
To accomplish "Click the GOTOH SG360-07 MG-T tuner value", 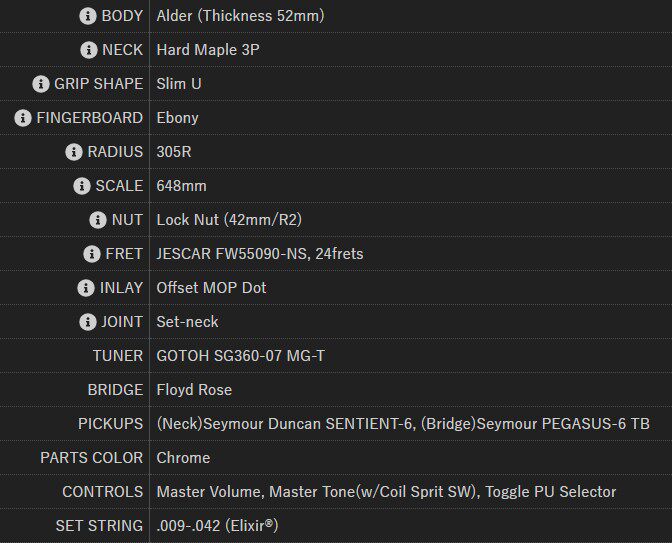I will (x=240, y=356).
